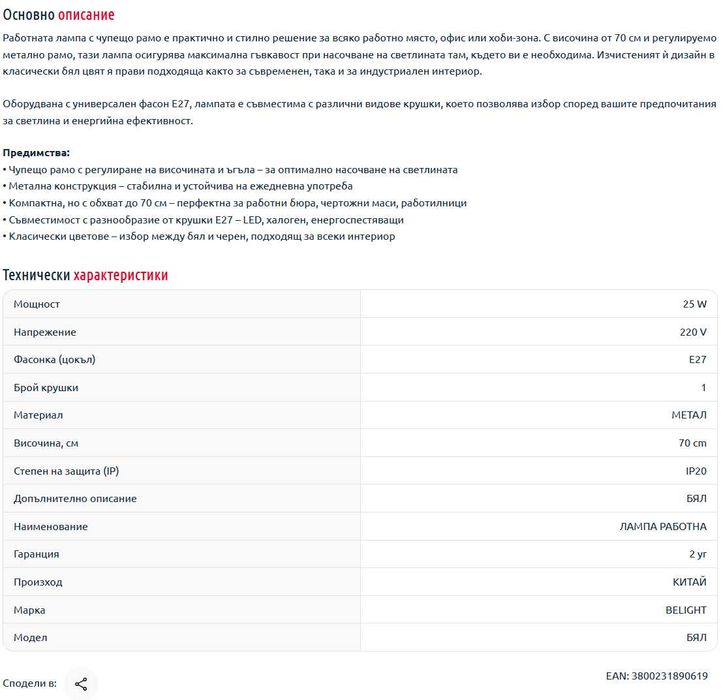Click the Предимства: subheading
This screenshot has height=700, width=723.
pos(37,153)
